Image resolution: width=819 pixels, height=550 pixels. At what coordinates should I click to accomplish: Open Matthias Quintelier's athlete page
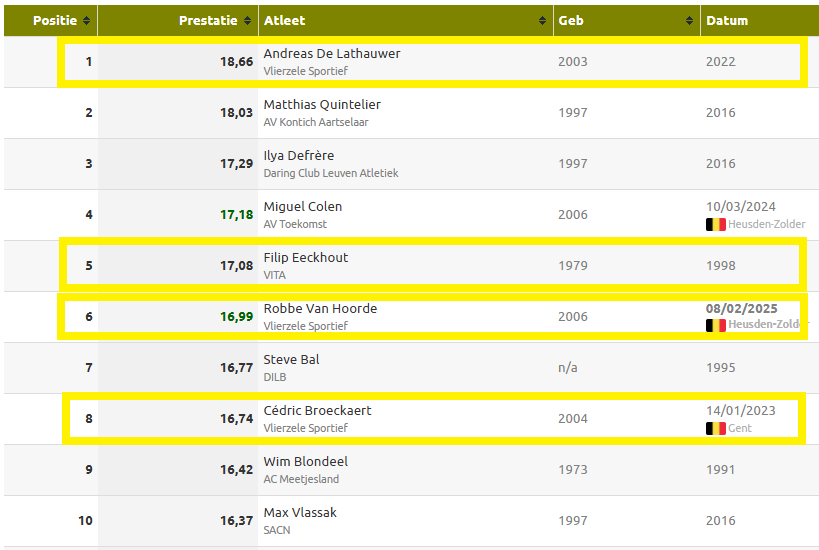[321, 105]
